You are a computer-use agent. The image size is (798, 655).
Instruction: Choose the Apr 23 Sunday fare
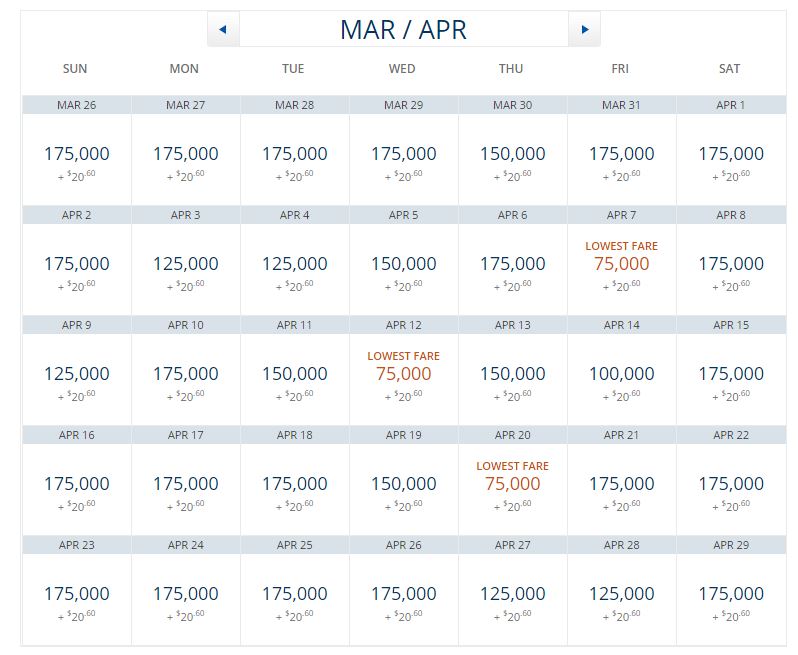click(76, 594)
